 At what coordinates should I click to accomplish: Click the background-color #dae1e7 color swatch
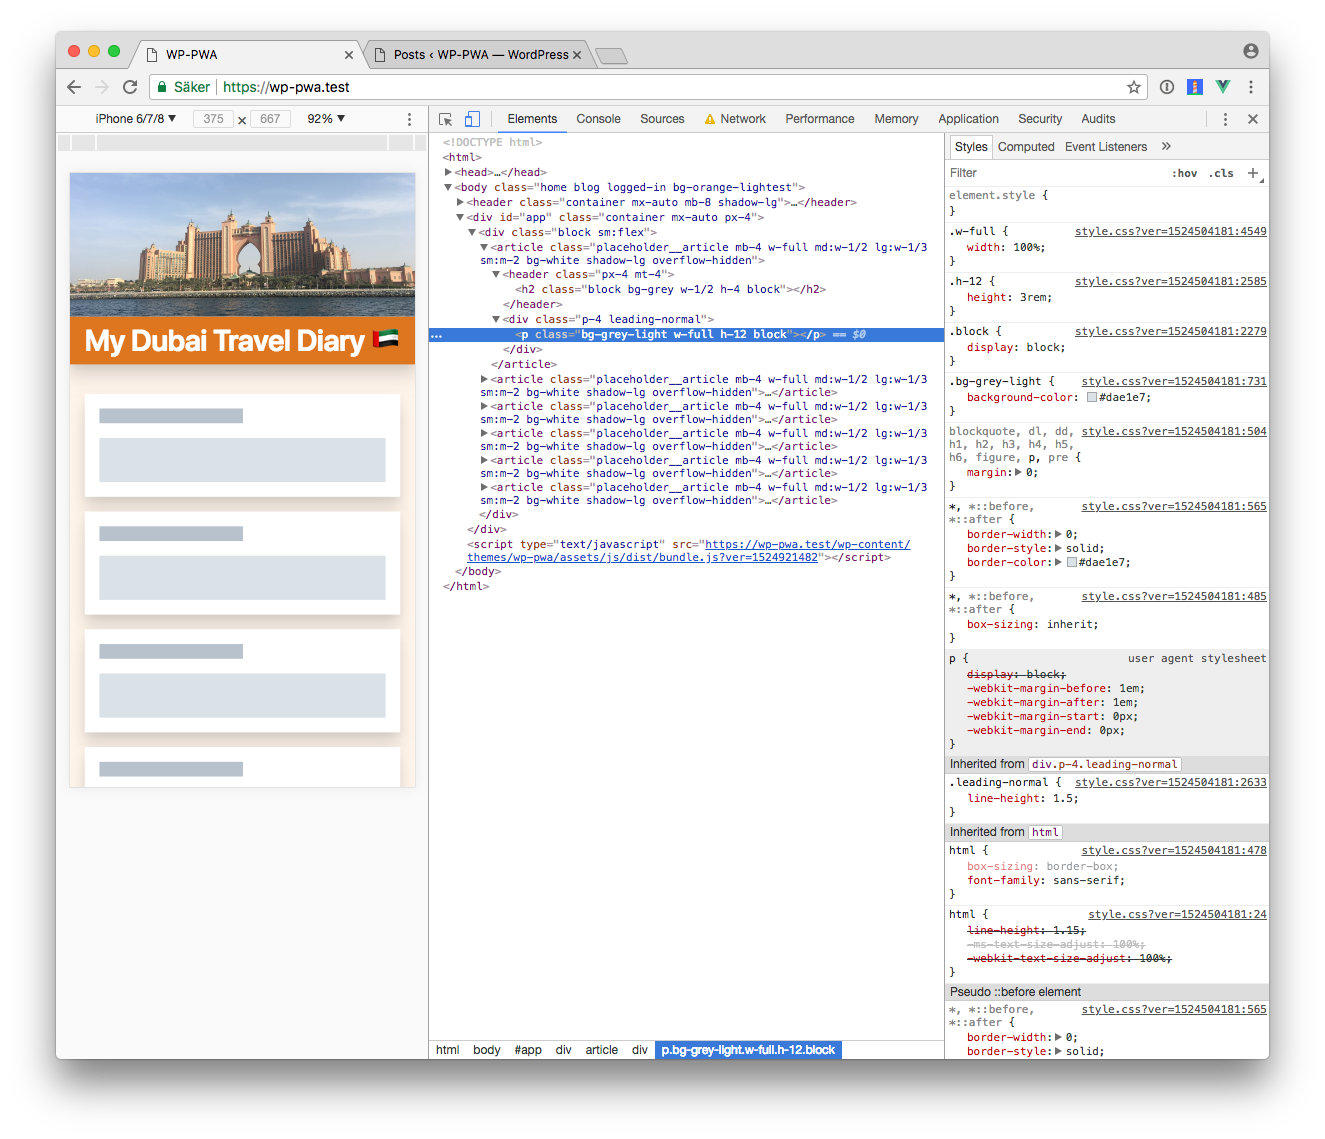coord(1092,397)
